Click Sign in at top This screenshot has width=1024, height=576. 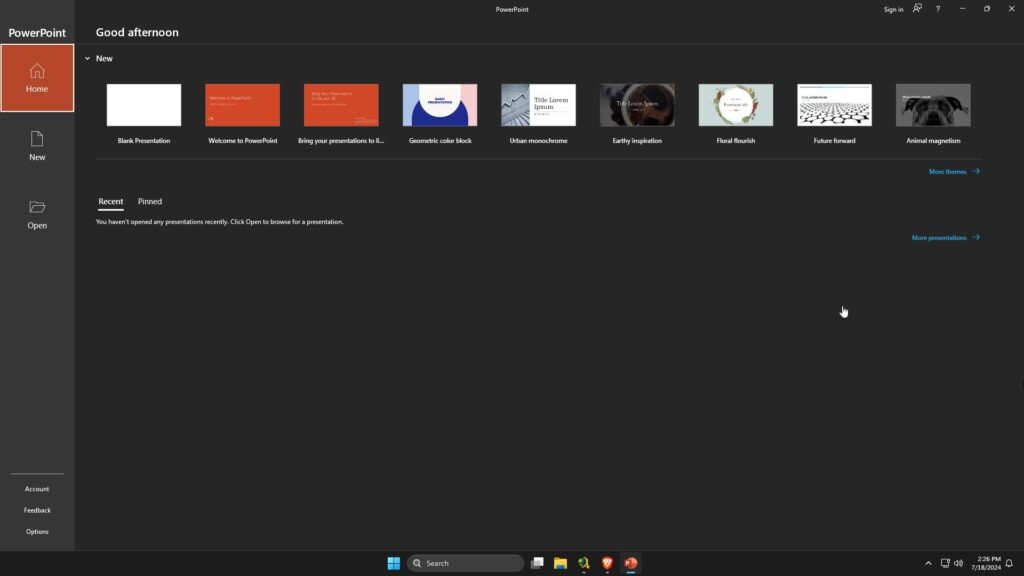(893, 9)
